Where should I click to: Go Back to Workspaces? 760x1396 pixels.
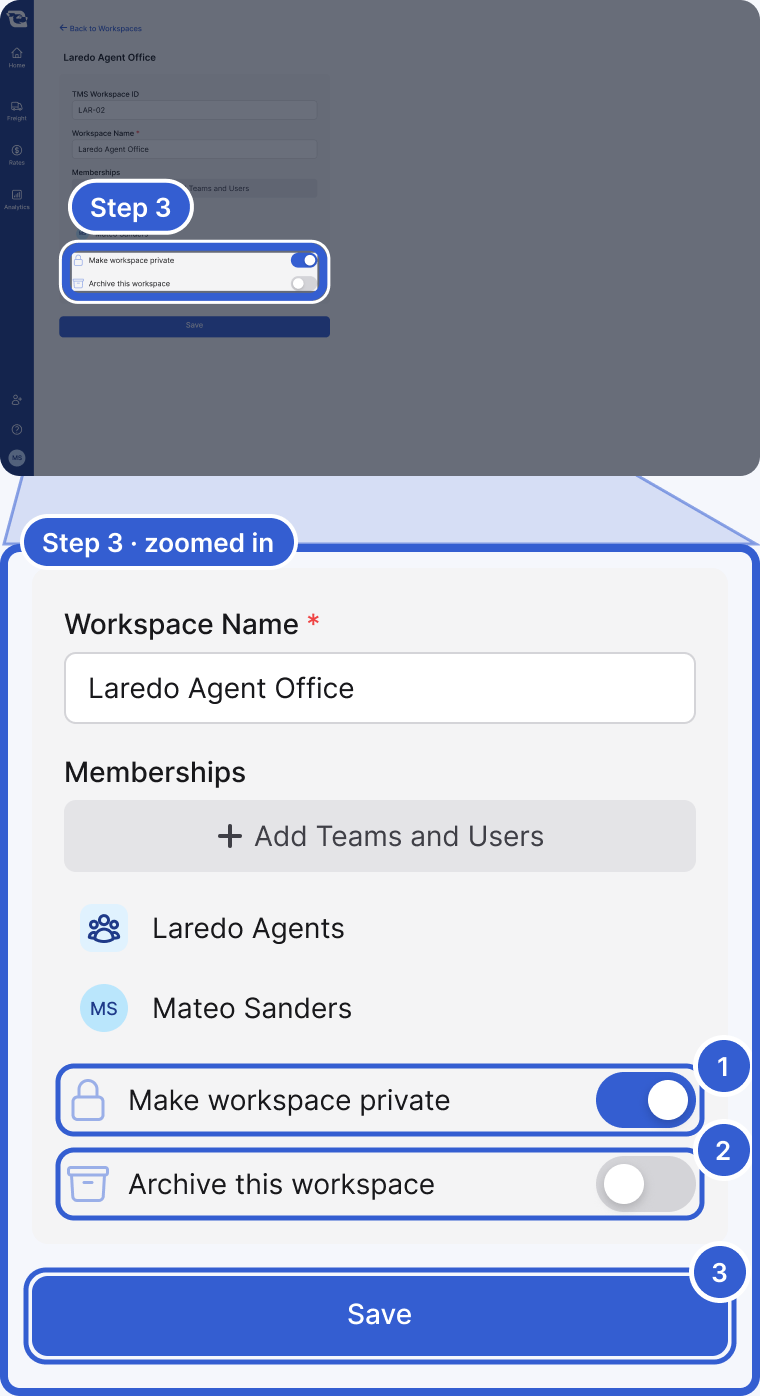(x=100, y=29)
